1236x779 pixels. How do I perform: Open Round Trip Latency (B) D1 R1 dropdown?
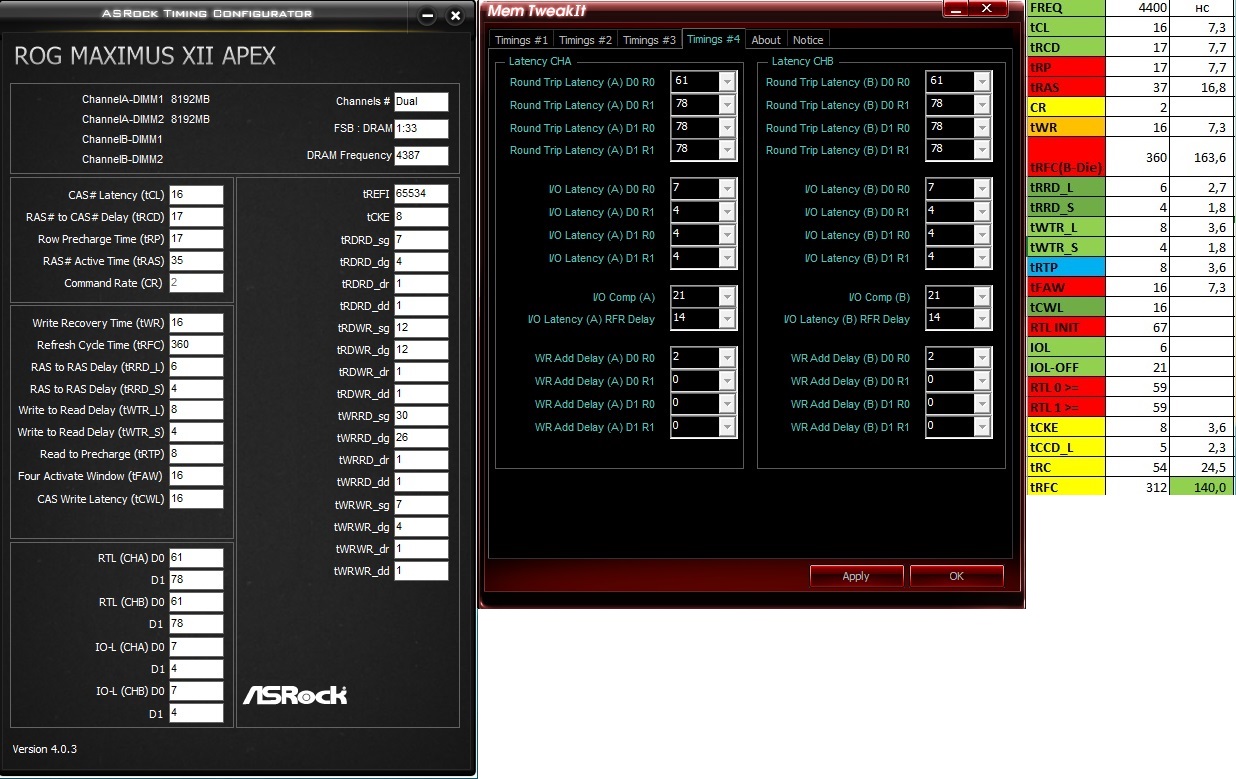click(981, 150)
